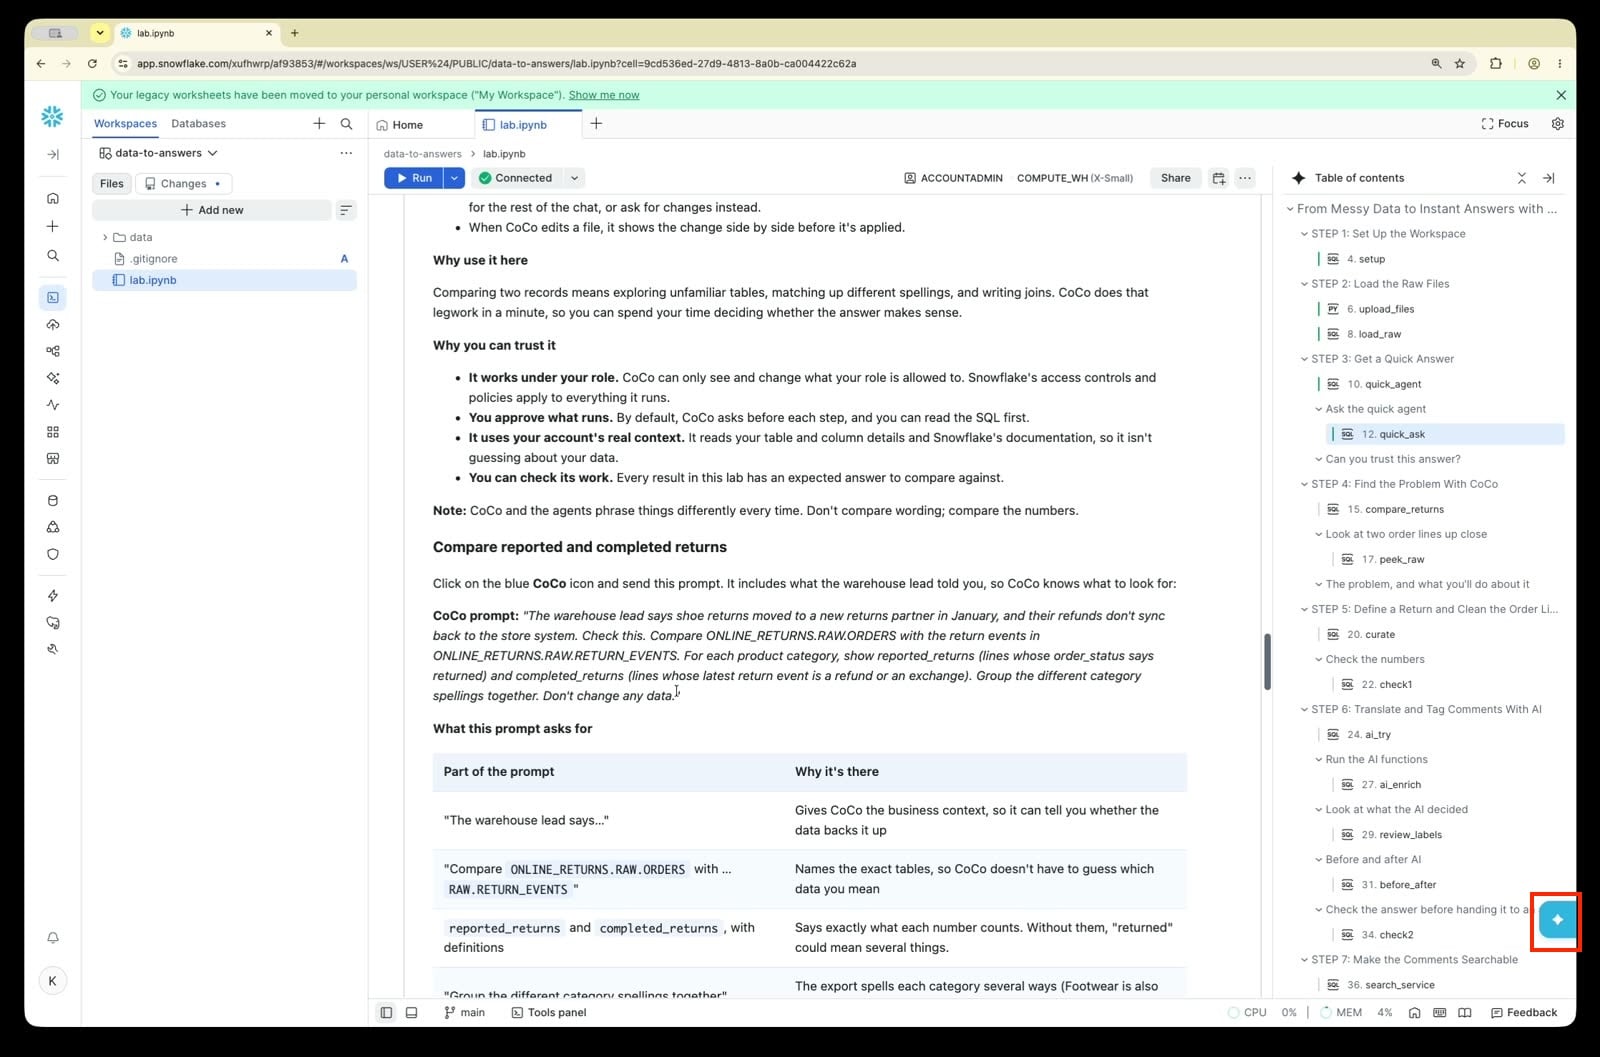Click the scheduler icon next to Share
The height and width of the screenshot is (1057, 1600).
point(1218,178)
